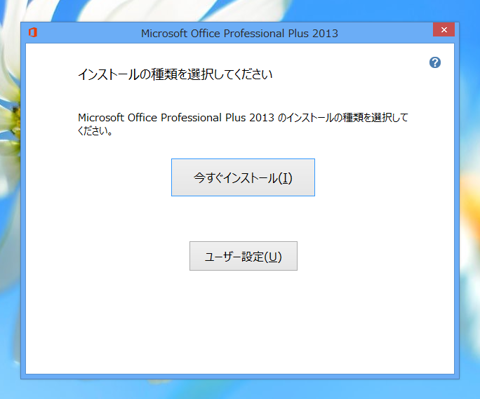
Task: Click the description paragraph starting with Microsoft Office Professional Plus 2013 の
Action: coord(243,124)
